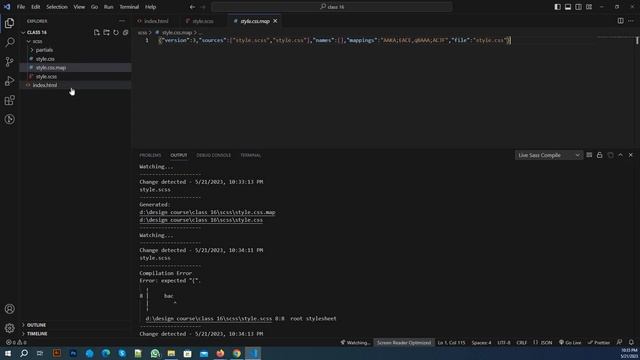Screen dimensions: 640x360
Task: Click Go Live status bar button
Action: 570,342
